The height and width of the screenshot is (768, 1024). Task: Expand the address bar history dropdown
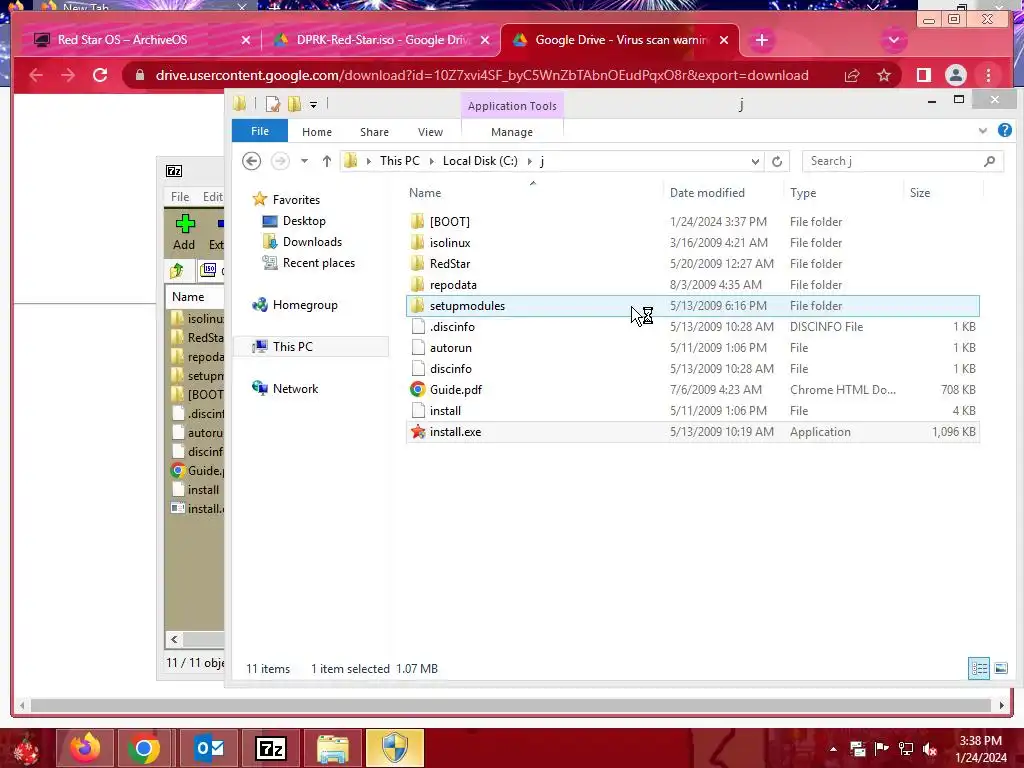tap(755, 161)
